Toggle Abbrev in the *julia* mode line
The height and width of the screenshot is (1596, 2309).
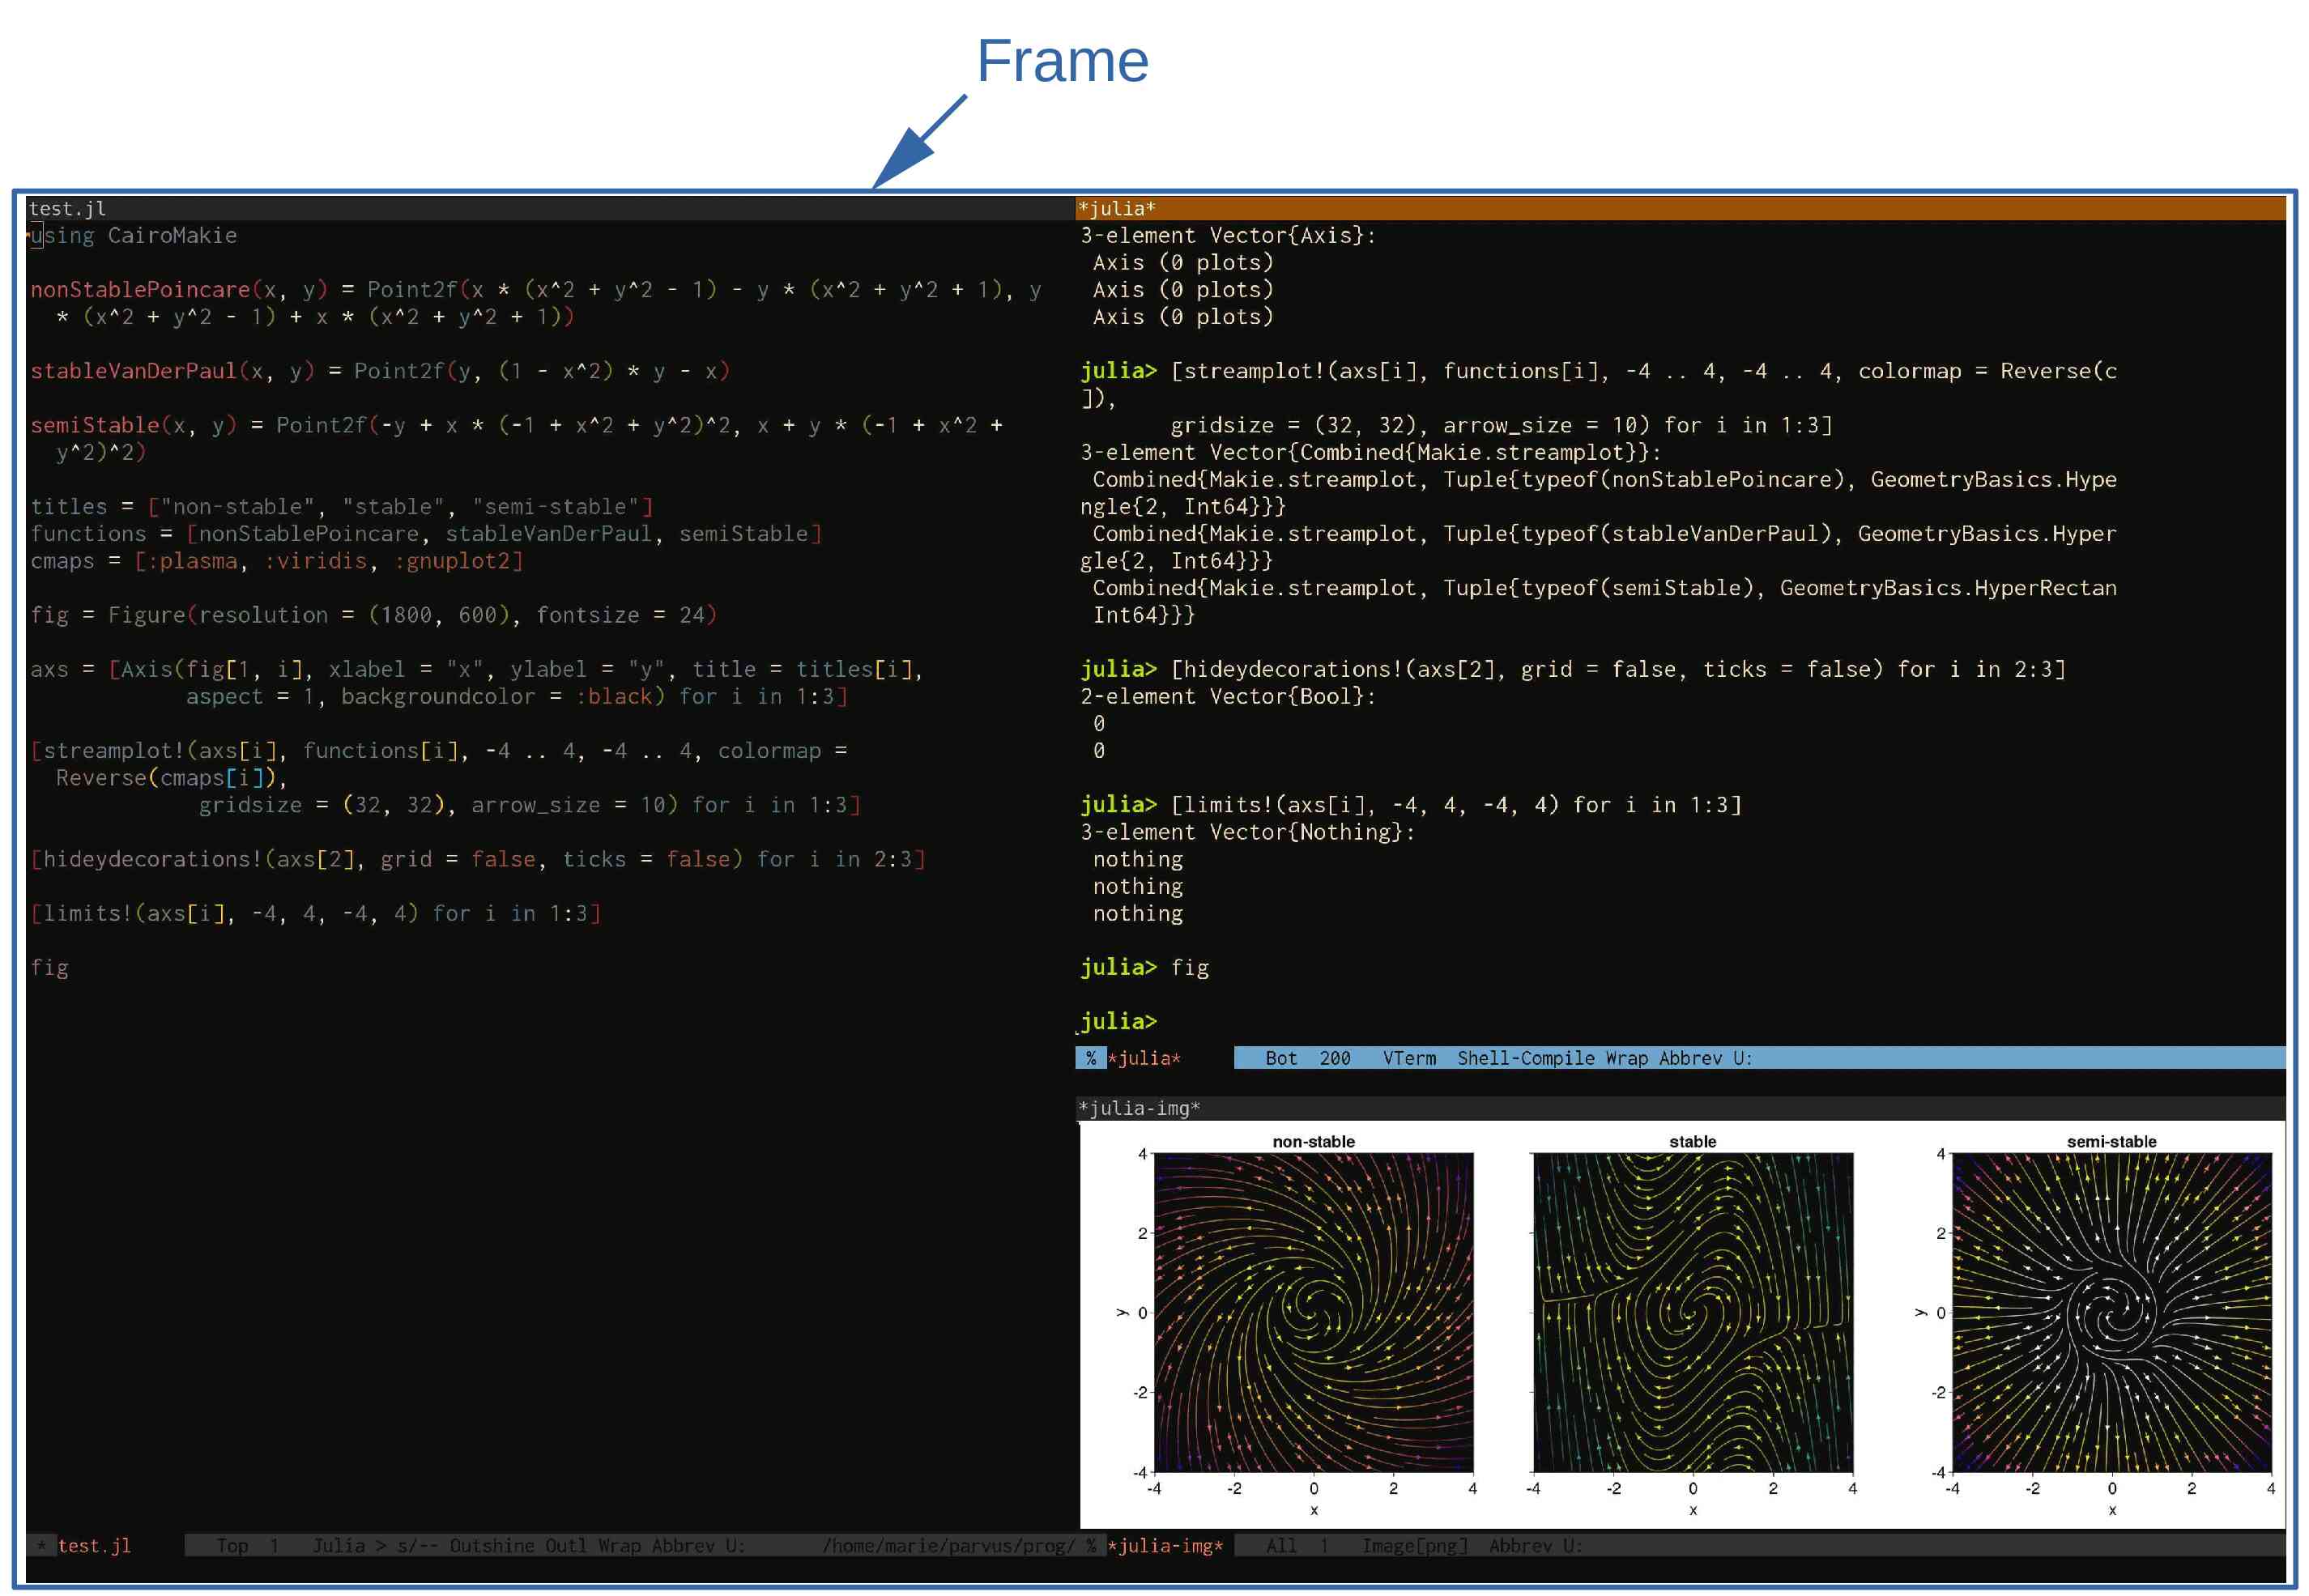tap(1690, 1058)
